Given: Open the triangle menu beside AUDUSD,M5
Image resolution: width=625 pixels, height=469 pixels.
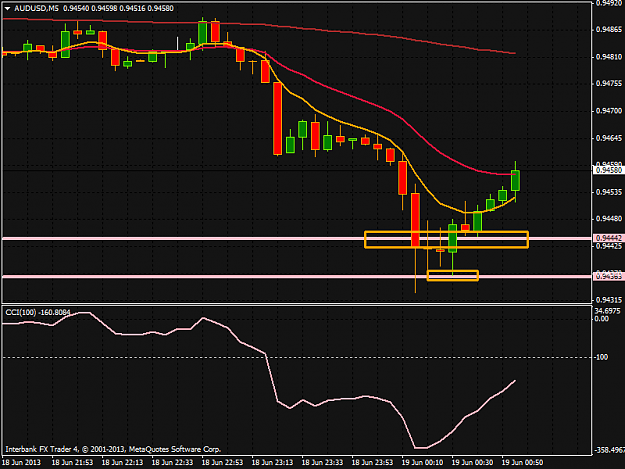Looking at the screenshot, I should [x=8, y=8].
